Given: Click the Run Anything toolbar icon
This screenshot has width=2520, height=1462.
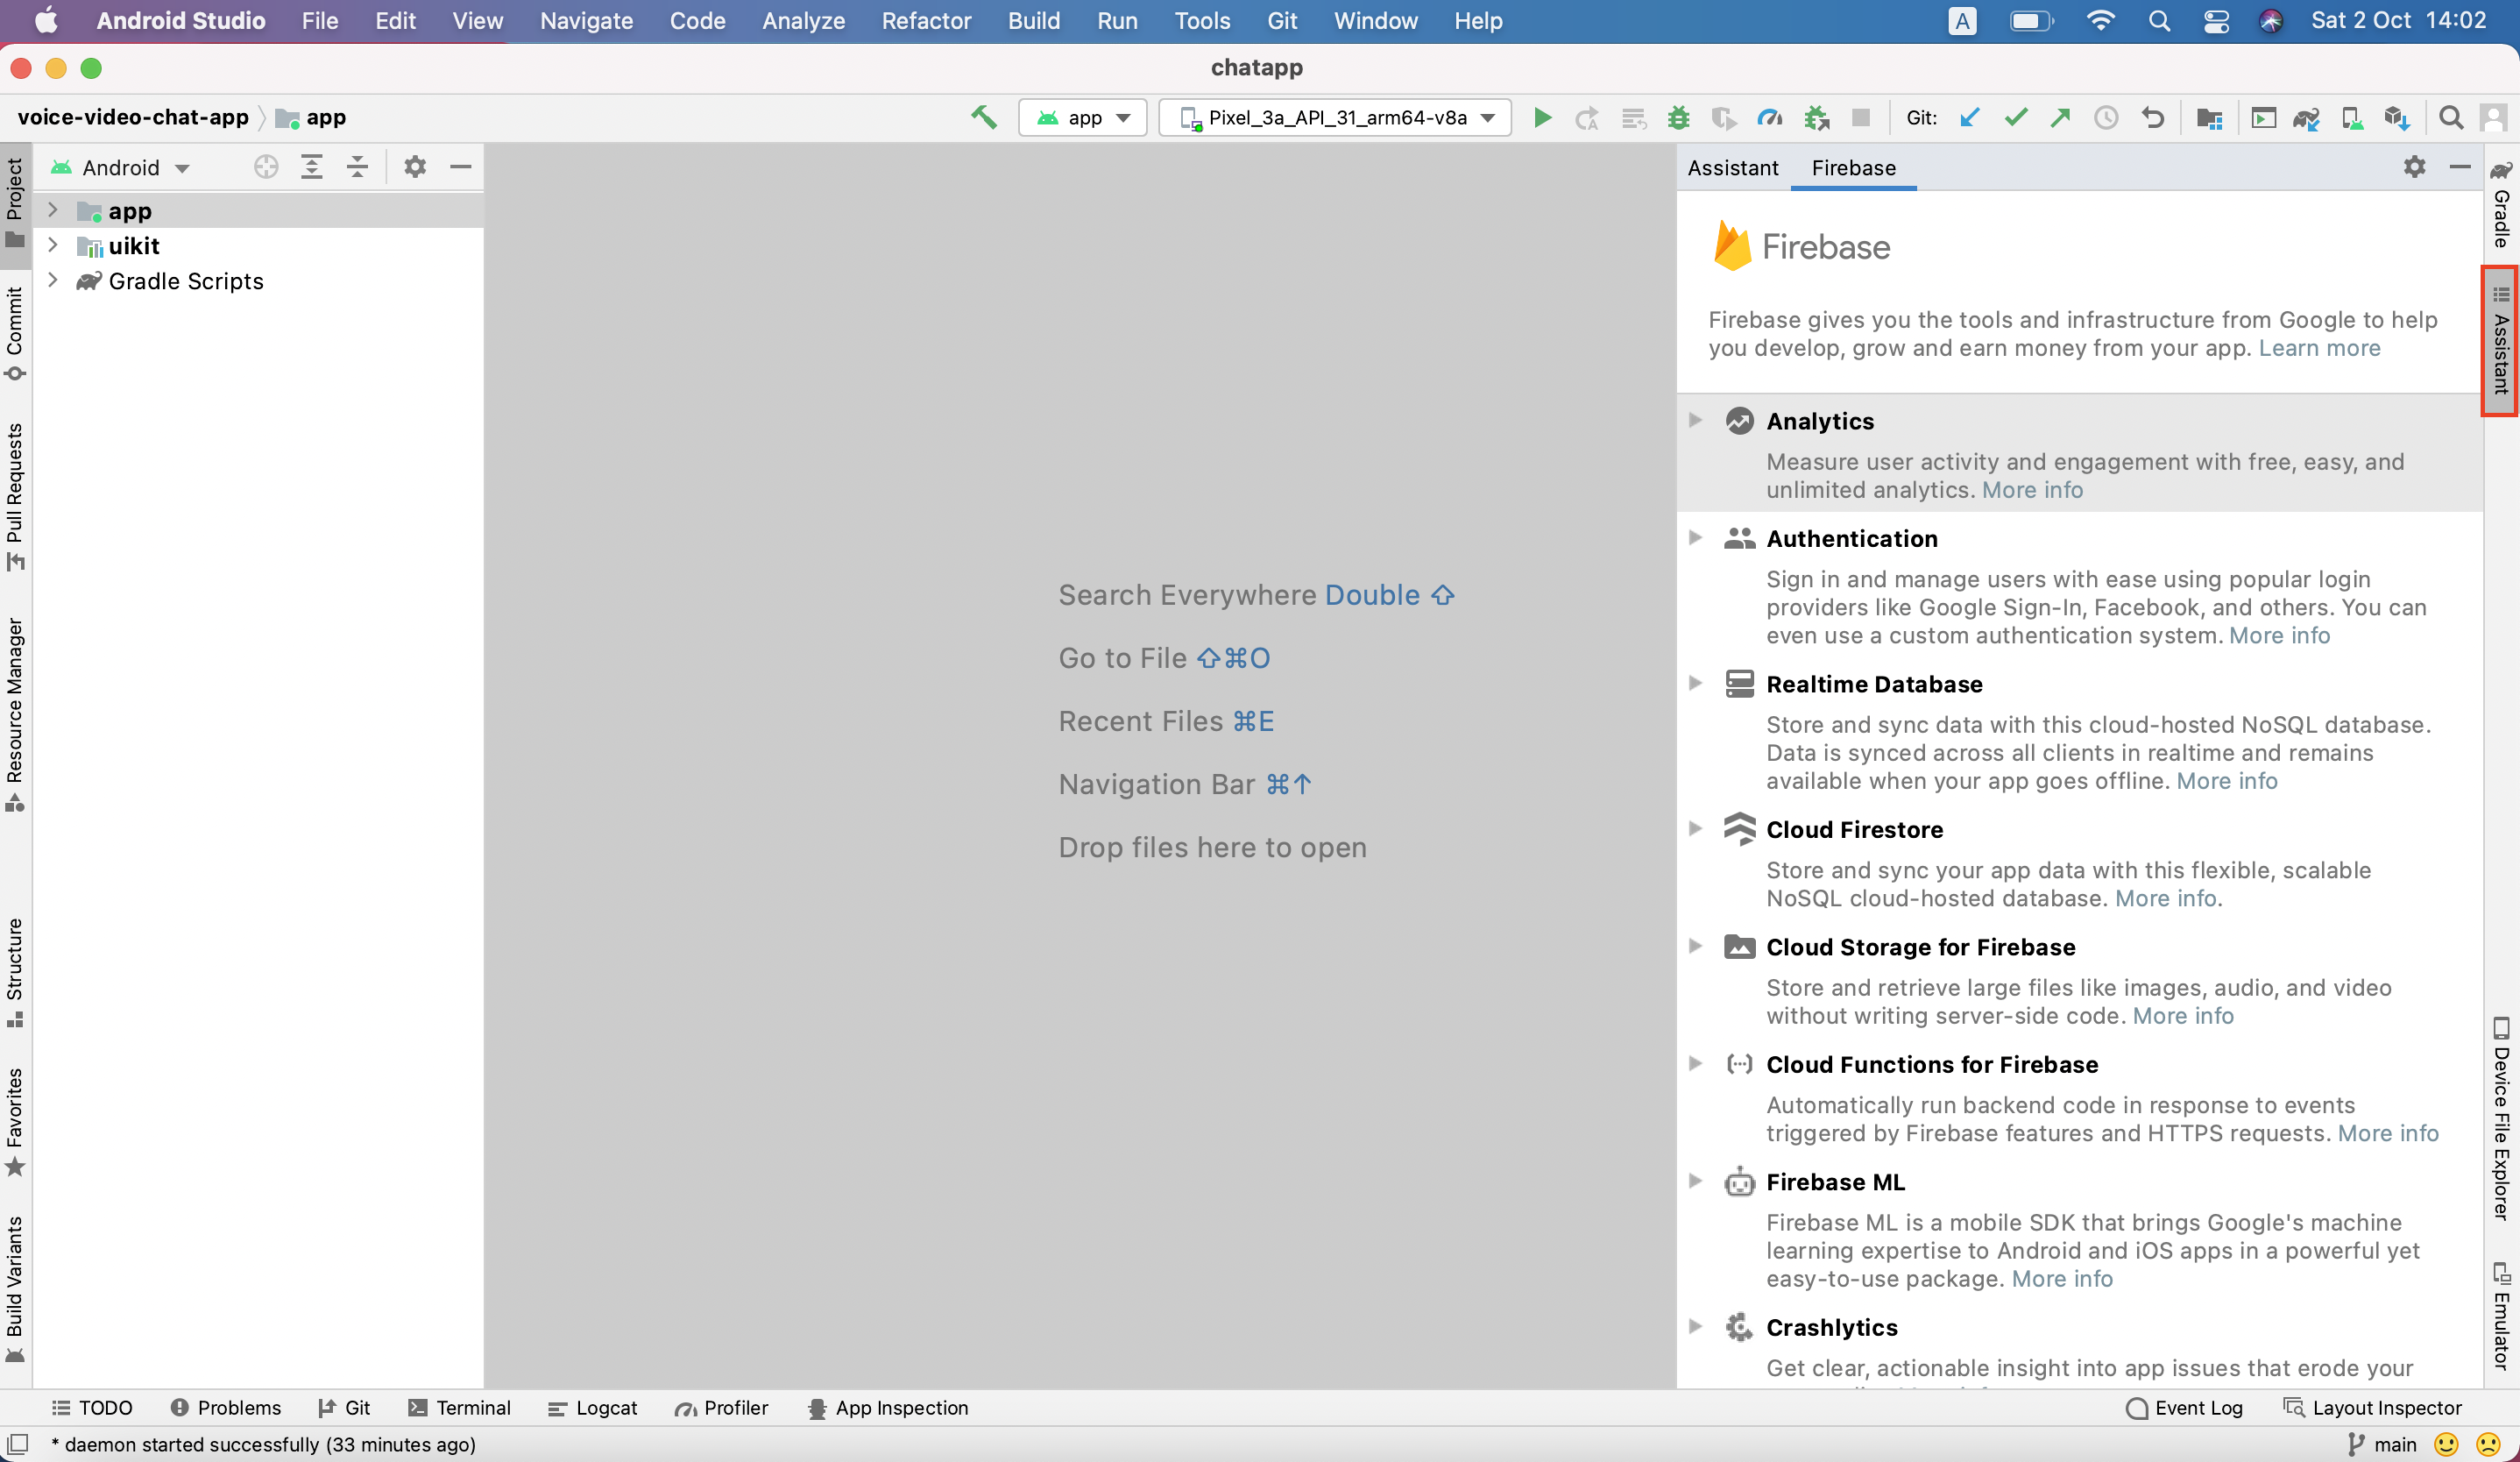Looking at the screenshot, I should [2263, 118].
